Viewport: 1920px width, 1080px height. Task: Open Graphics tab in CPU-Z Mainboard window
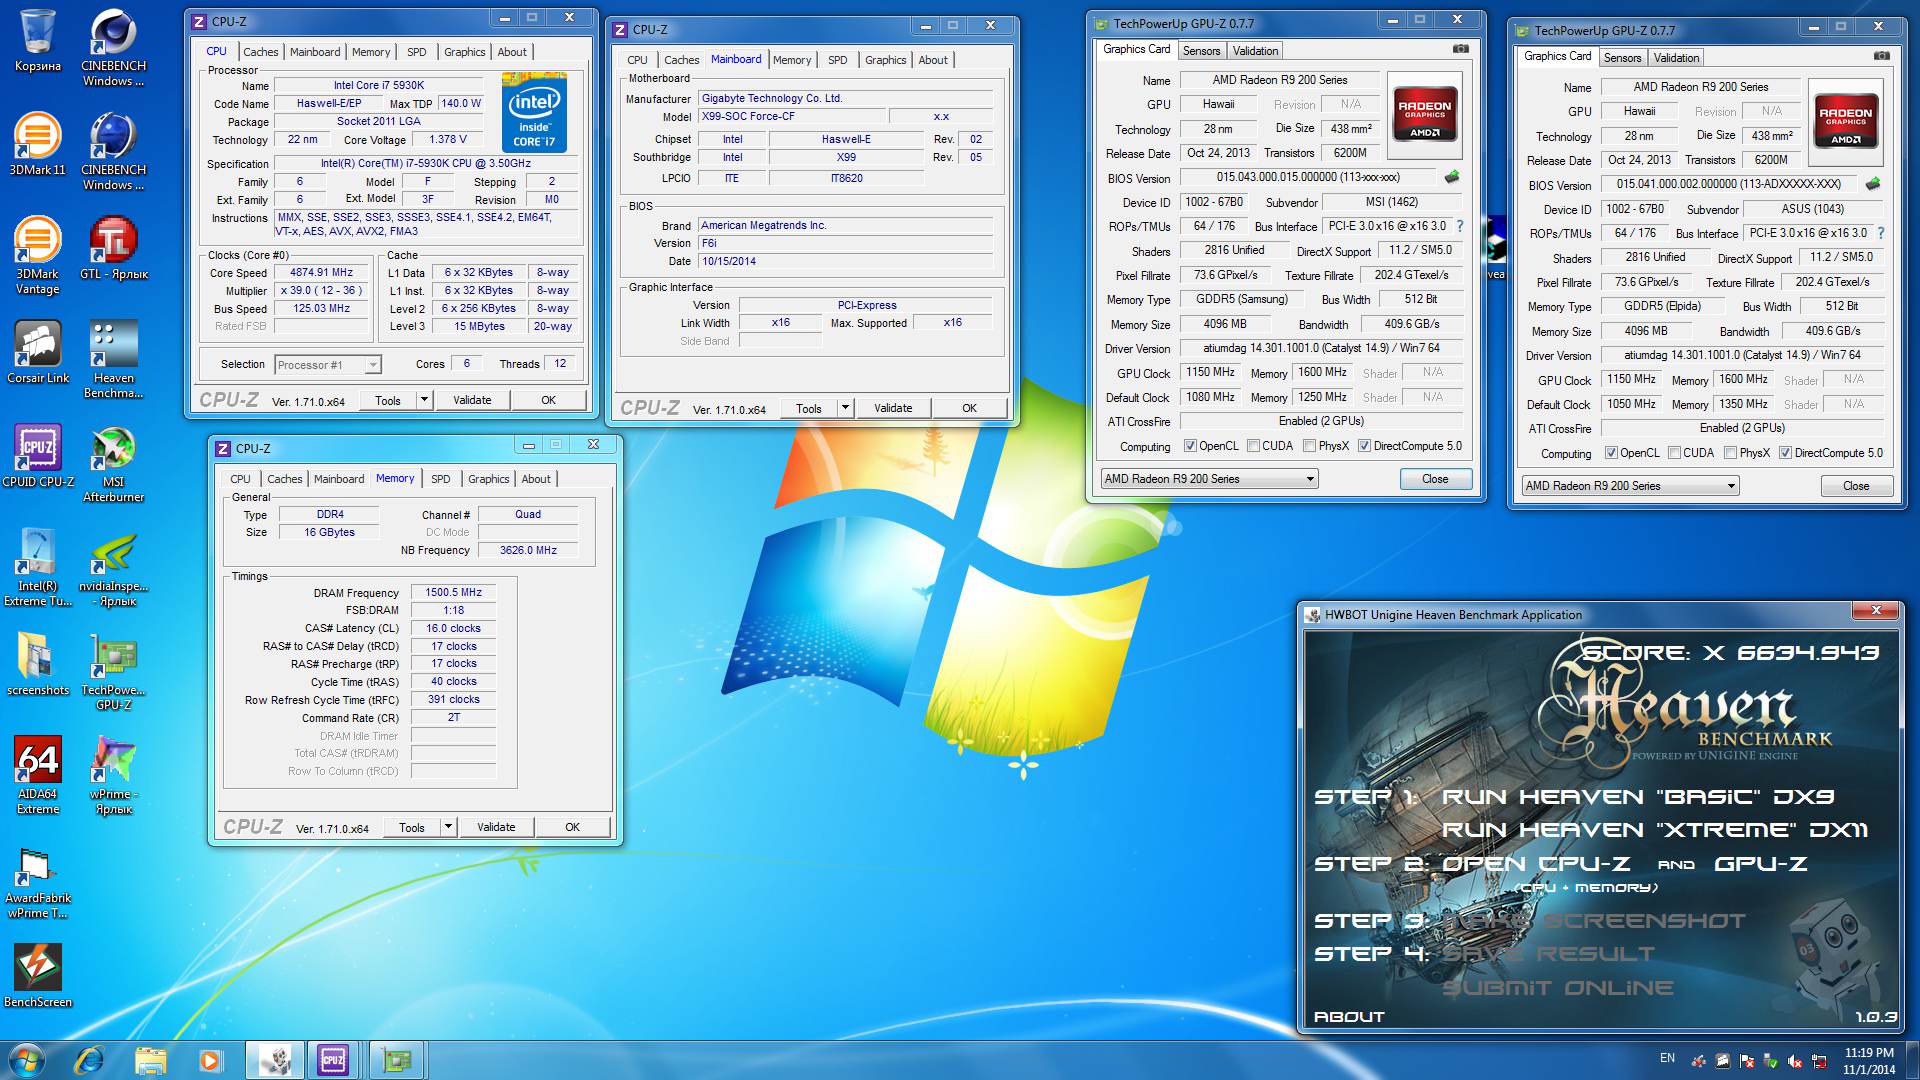click(x=886, y=60)
